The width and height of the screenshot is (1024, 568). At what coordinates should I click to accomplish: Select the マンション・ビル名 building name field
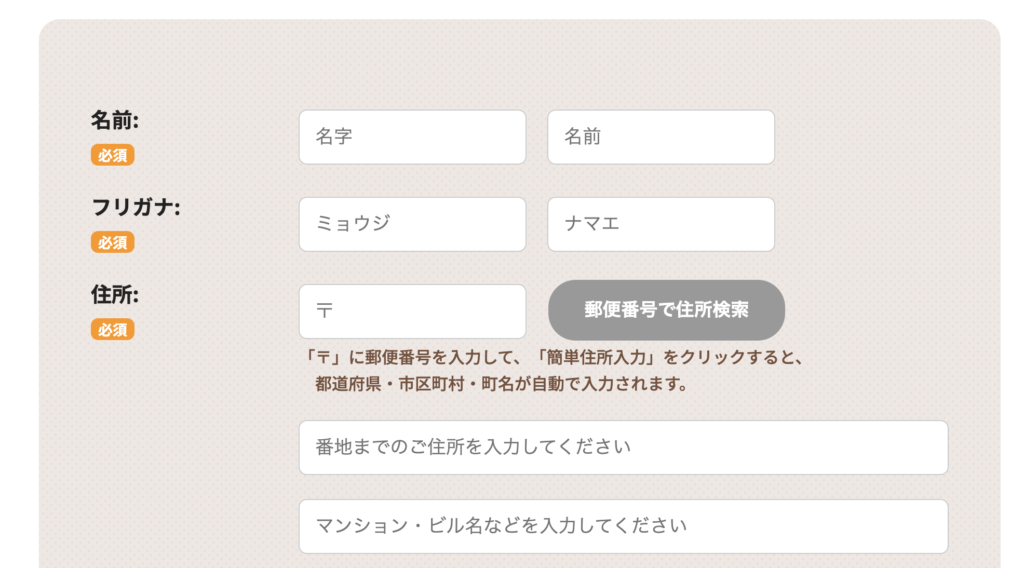(623, 526)
